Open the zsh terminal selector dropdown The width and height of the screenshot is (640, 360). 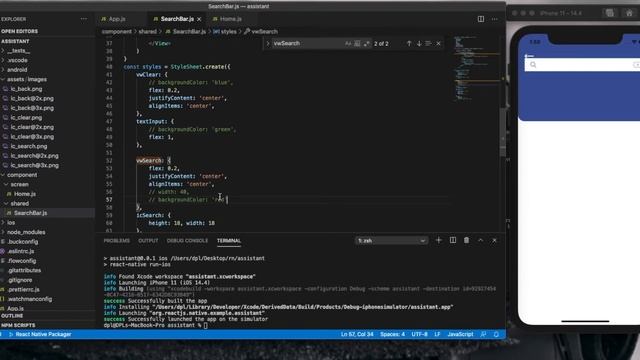[391, 241]
